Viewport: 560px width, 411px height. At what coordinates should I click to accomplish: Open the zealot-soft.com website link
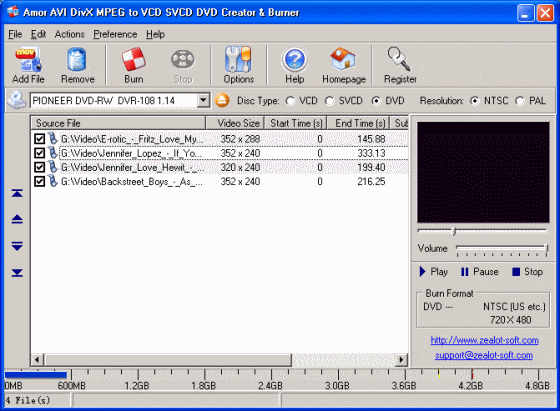(x=484, y=340)
